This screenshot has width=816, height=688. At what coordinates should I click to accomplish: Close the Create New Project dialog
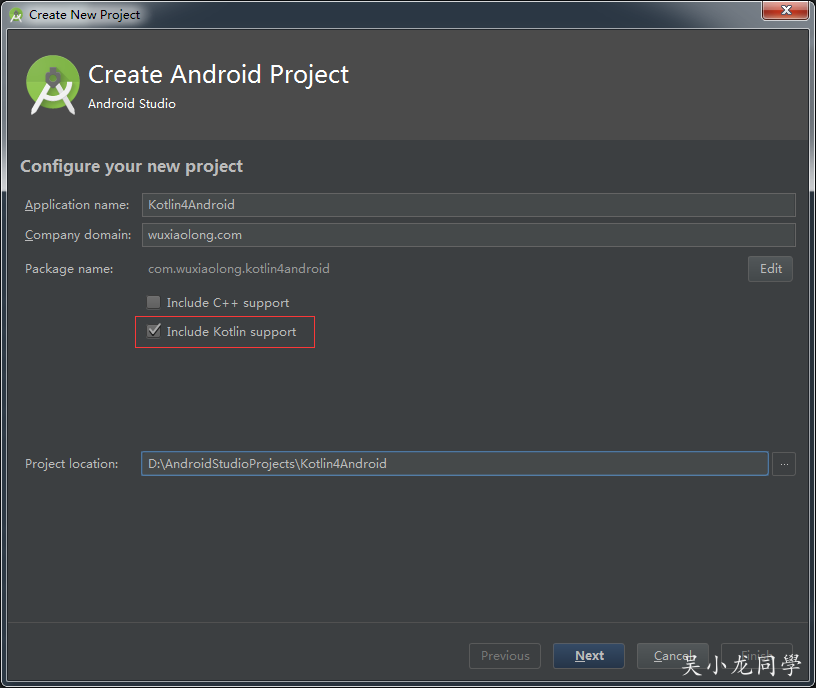pyautogui.click(x=786, y=10)
